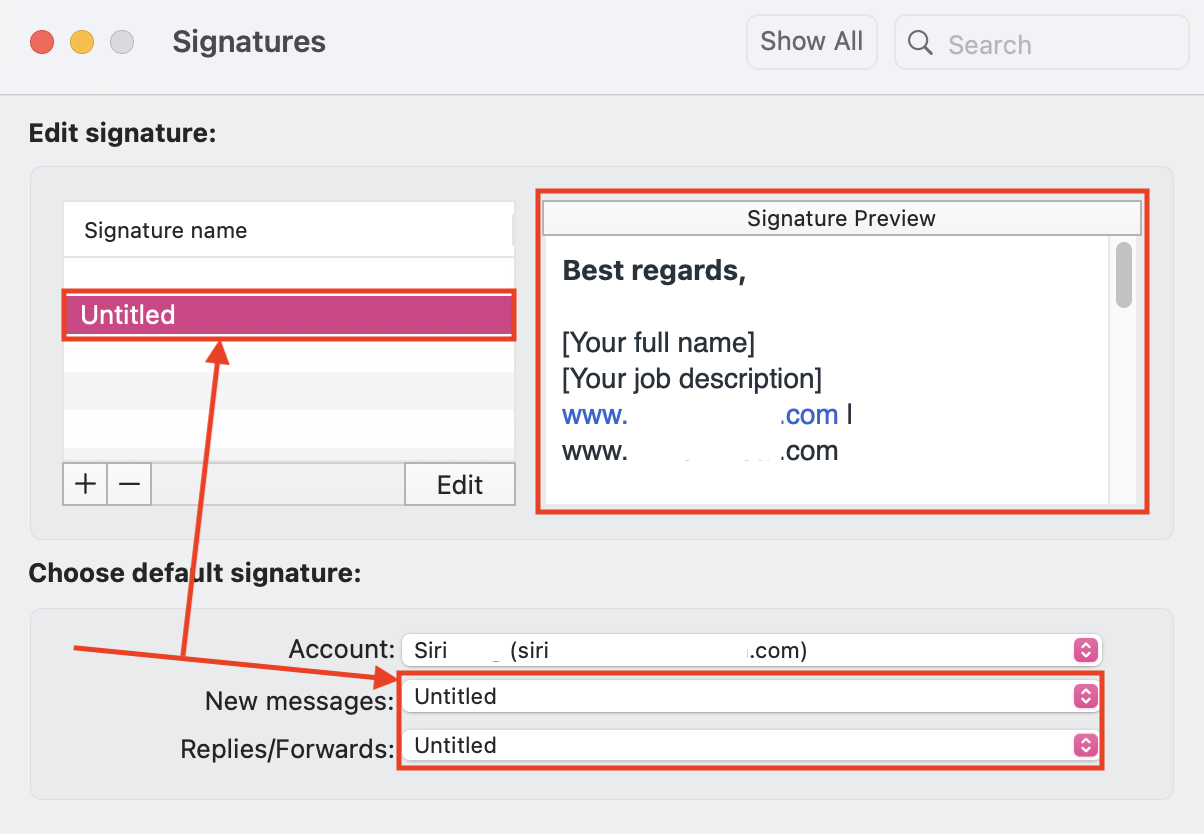Click the green zoom window icon

(x=122, y=42)
